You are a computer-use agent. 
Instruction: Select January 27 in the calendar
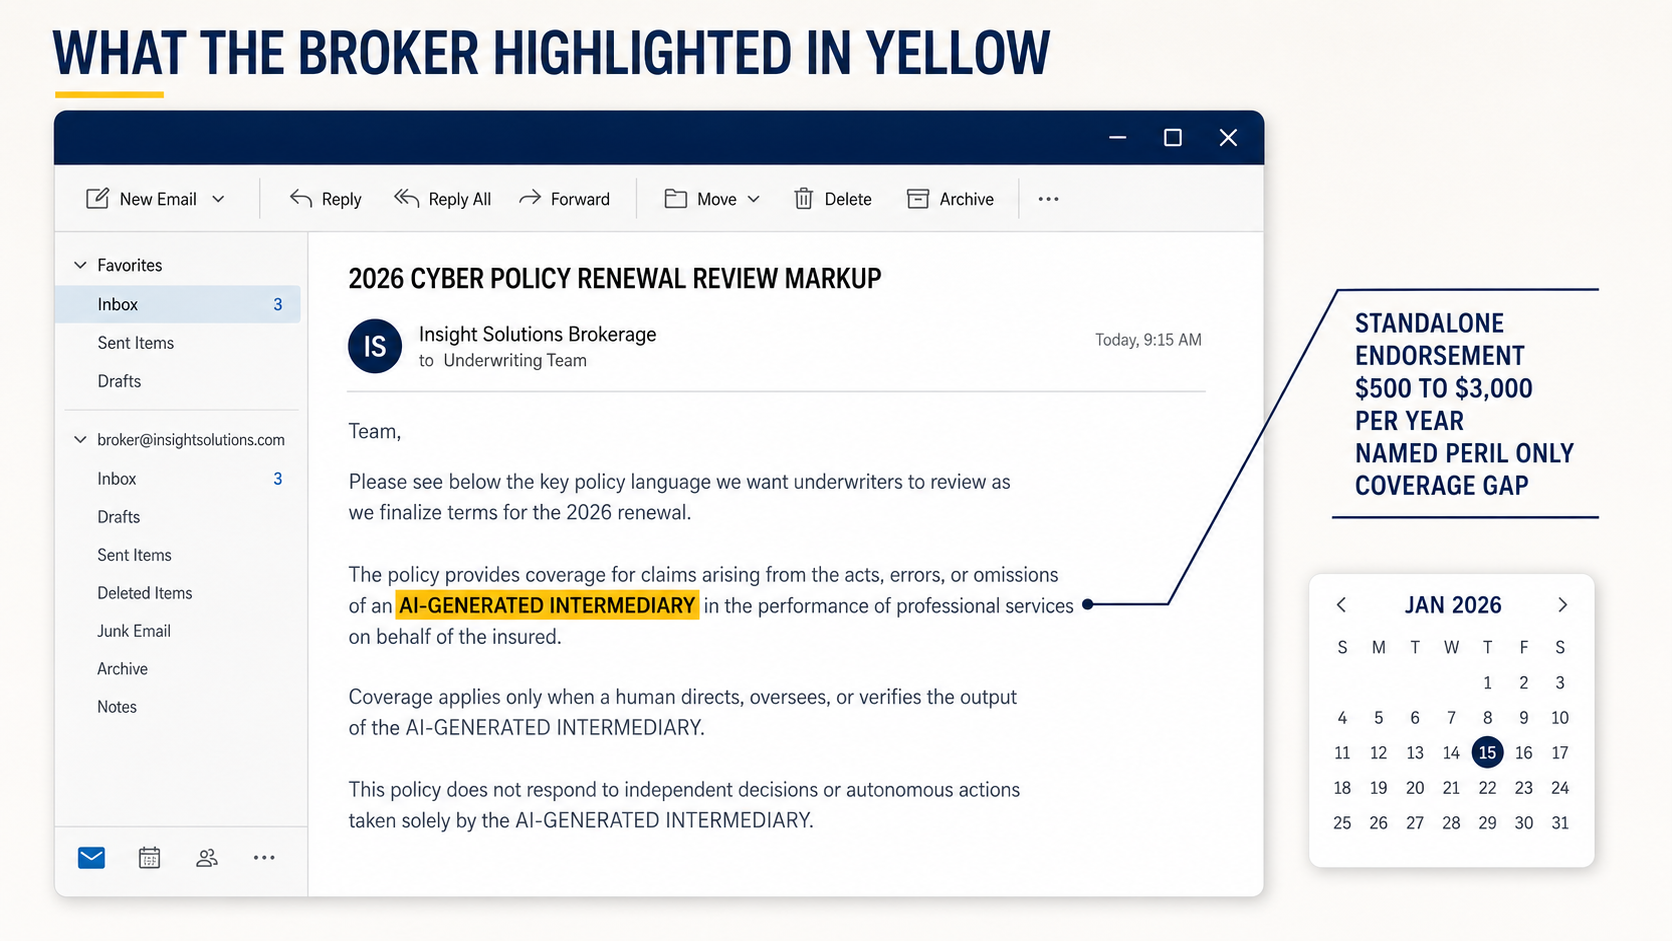pos(1415,823)
